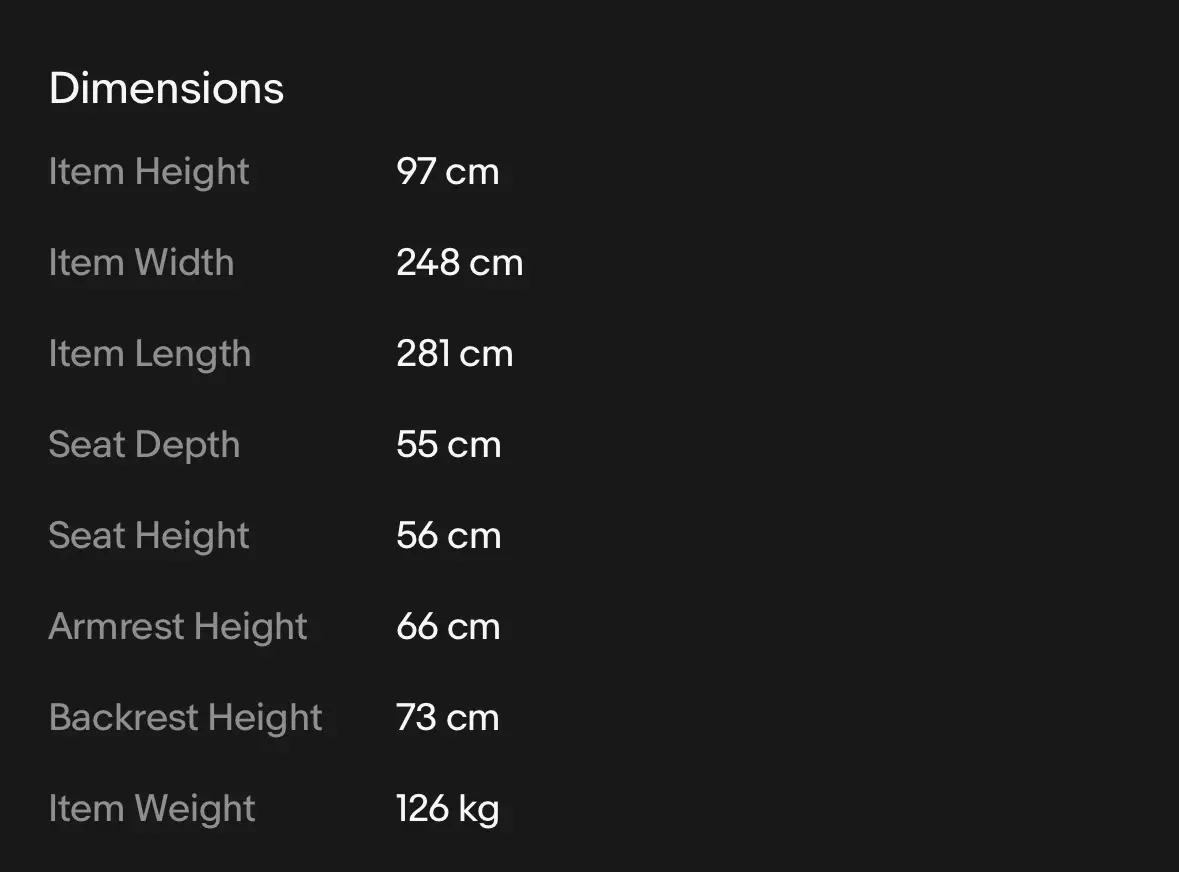Select the 66 cm armrest value

(x=448, y=627)
